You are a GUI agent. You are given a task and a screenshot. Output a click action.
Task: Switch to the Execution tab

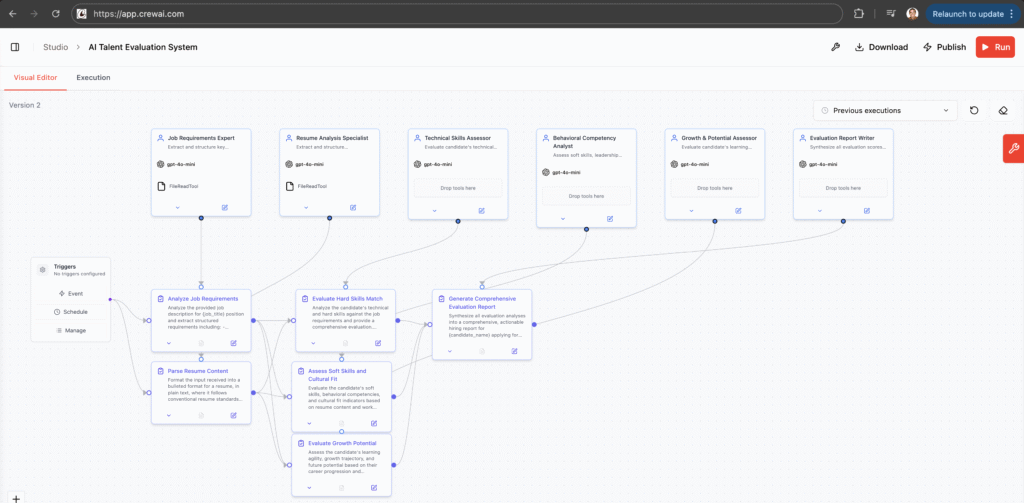coord(93,77)
